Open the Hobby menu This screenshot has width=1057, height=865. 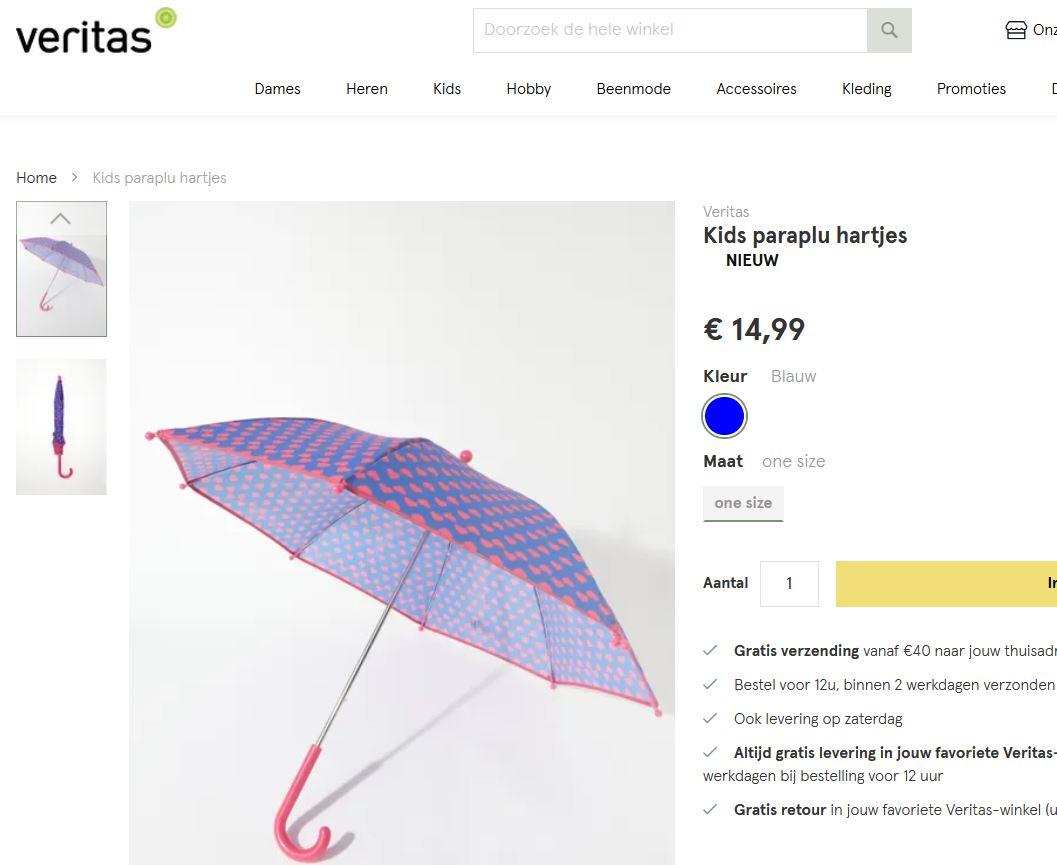pyautogui.click(x=528, y=88)
